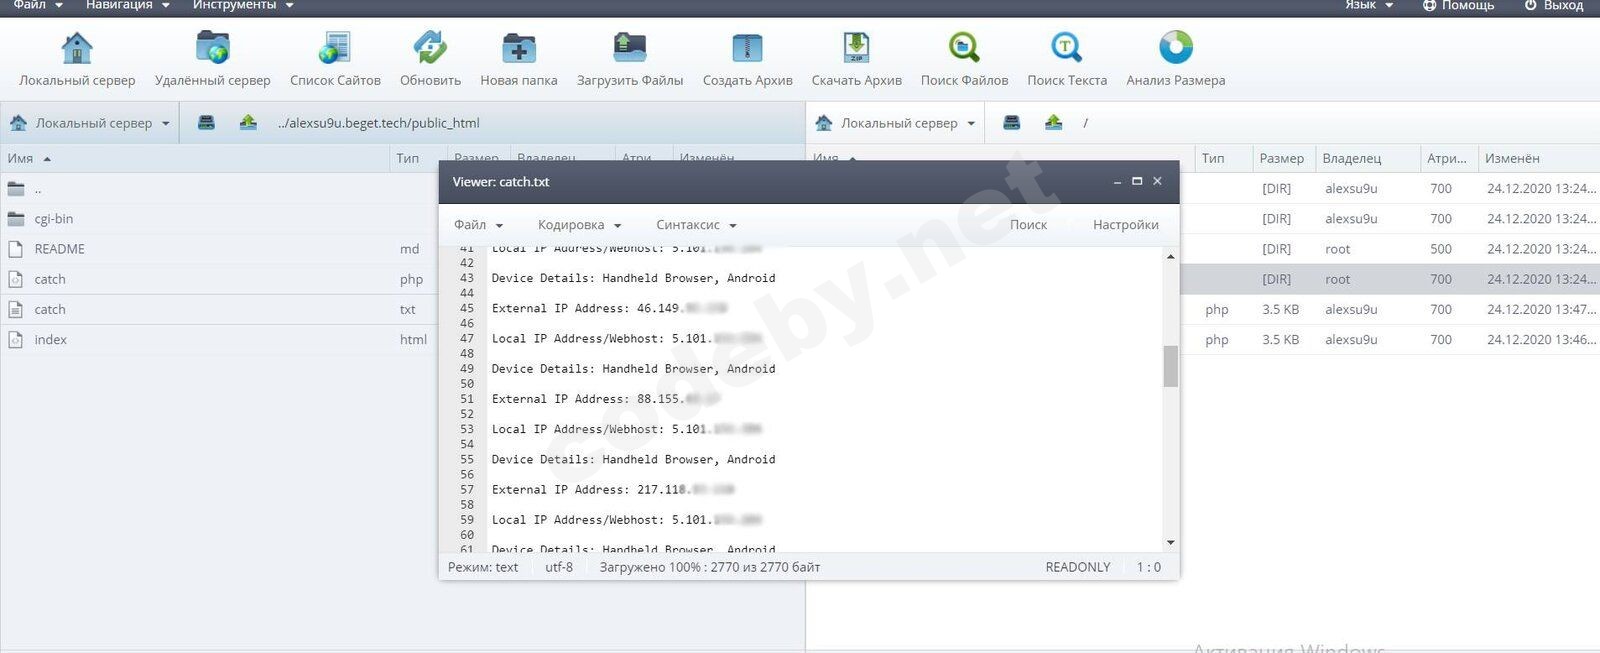Viewport: 1600px width, 653px height.
Task: Select the right panel highlighted root 700 row
Action: click(x=1390, y=279)
